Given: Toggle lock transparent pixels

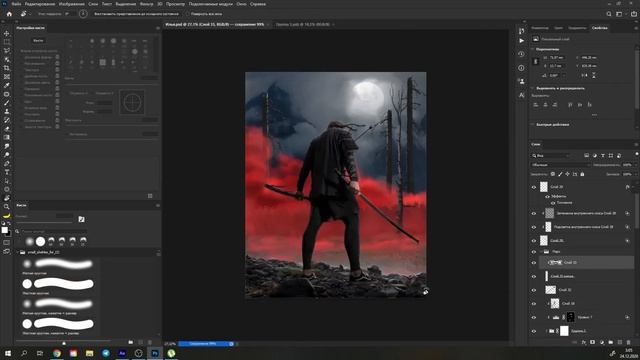Looking at the screenshot, I should tap(553, 174).
